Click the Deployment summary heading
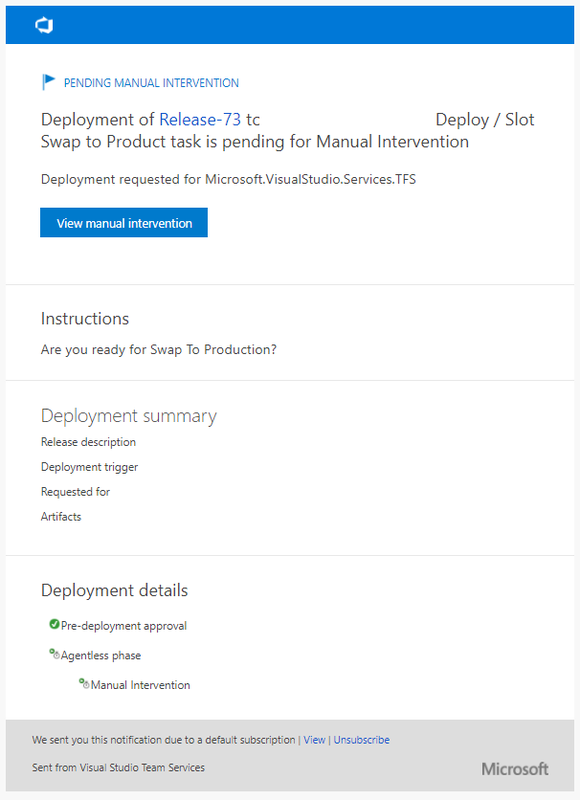Screen dimensions: 580x800 129,416
